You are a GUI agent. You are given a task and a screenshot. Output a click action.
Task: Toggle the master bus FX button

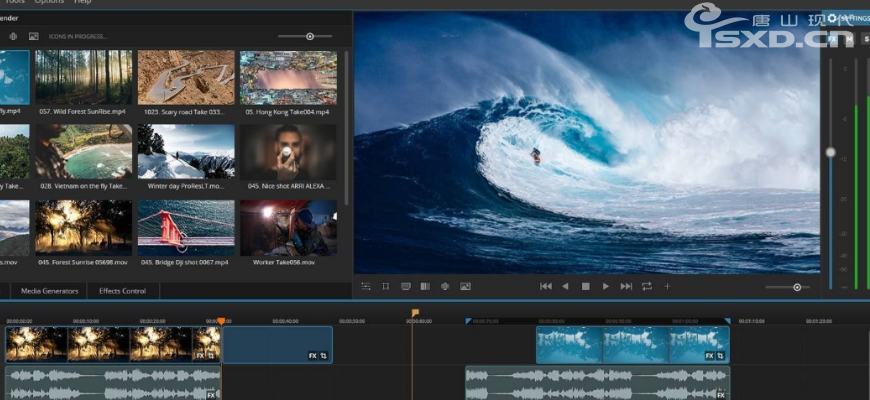pyautogui.click(x=832, y=39)
